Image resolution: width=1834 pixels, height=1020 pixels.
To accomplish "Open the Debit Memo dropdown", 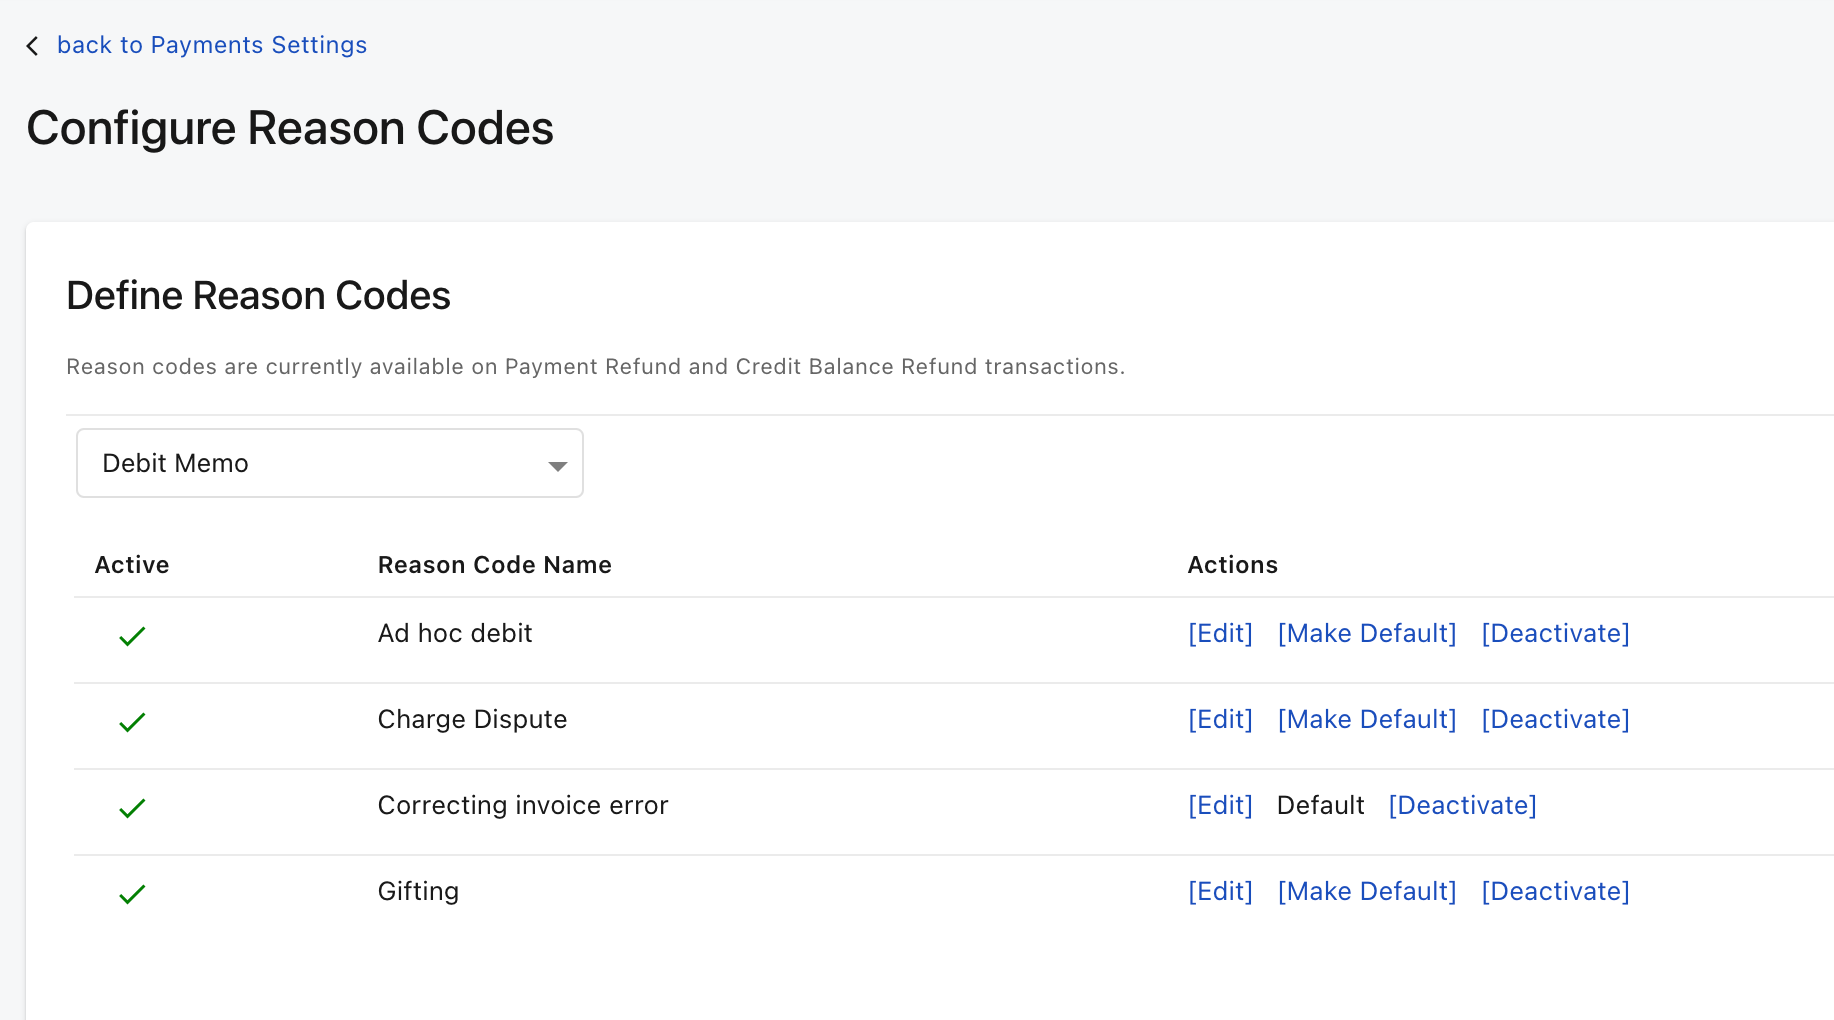I will click(x=329, y=463).
